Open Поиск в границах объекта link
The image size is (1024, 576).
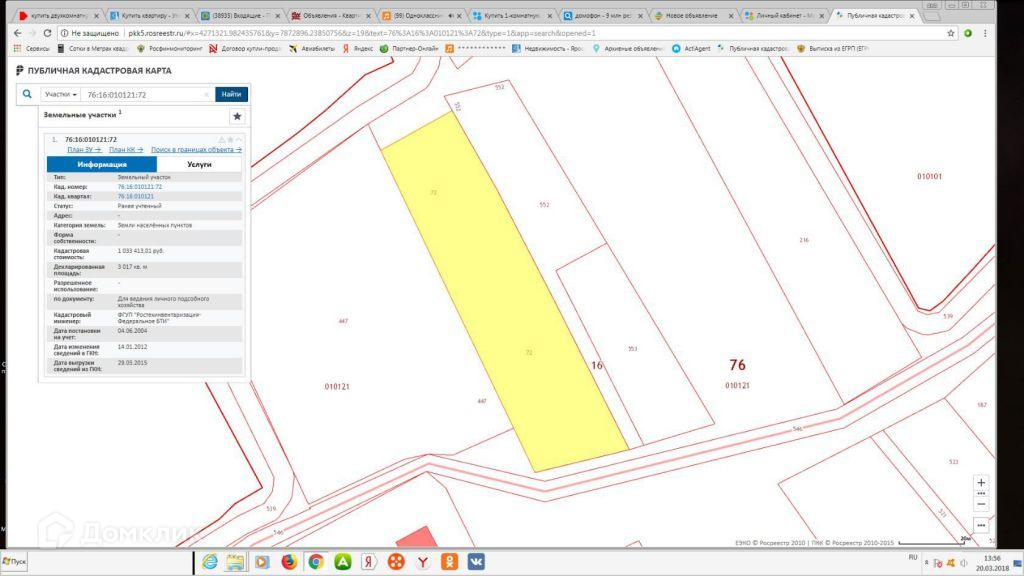(x=196, y=150)
